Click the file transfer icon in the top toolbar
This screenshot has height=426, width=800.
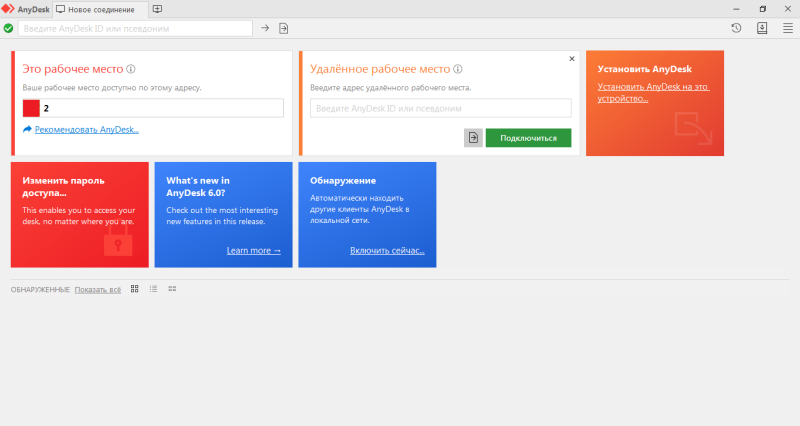pyautogui.click(x=284, y=29)
